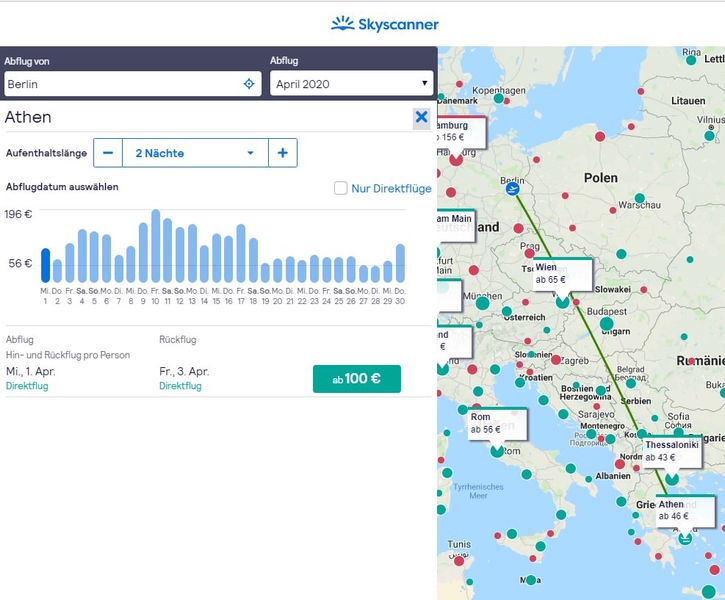
Task: Click the Fr., 3. Apr. return date text
Action: pyautogui.click(x=184, y=371)
